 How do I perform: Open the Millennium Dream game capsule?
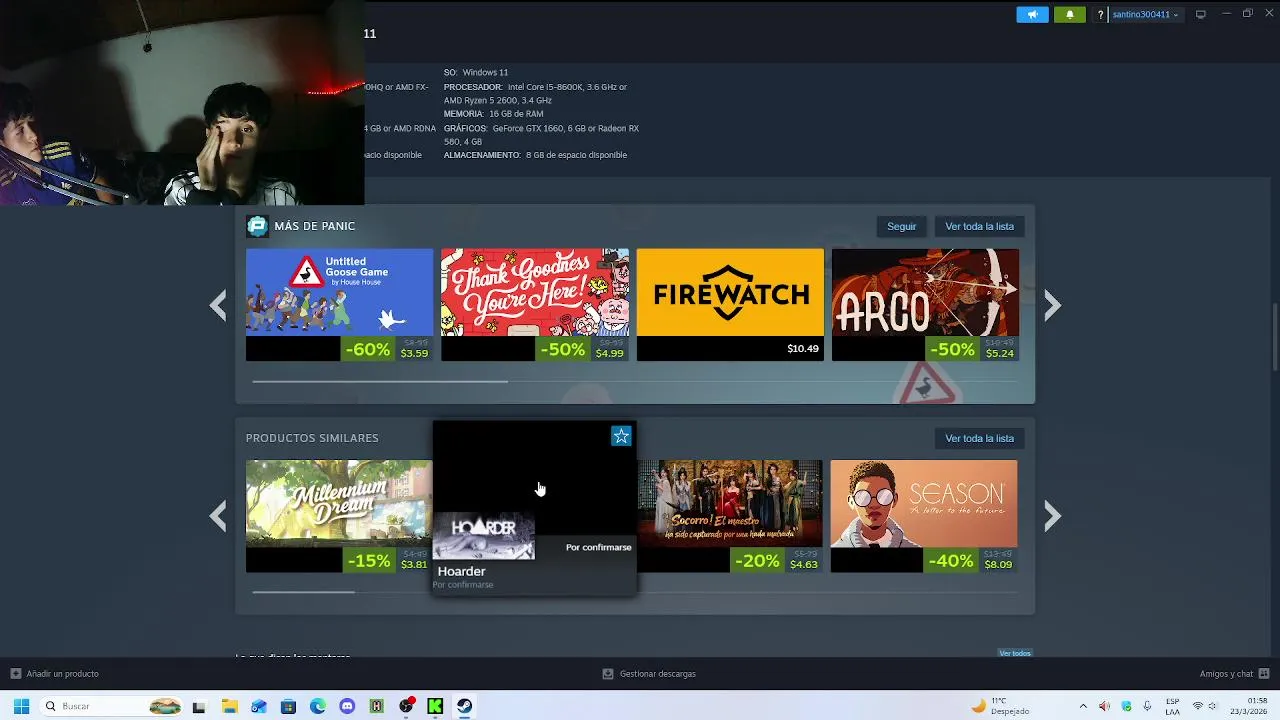[x=339, y=503]
